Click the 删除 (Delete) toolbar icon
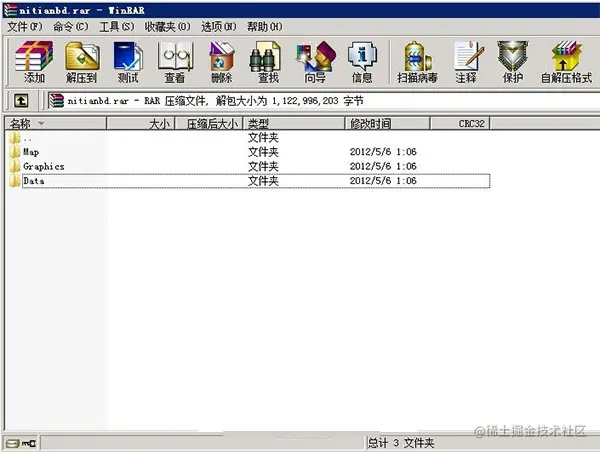Screen dimensions: 600x452 pos(222,57)
